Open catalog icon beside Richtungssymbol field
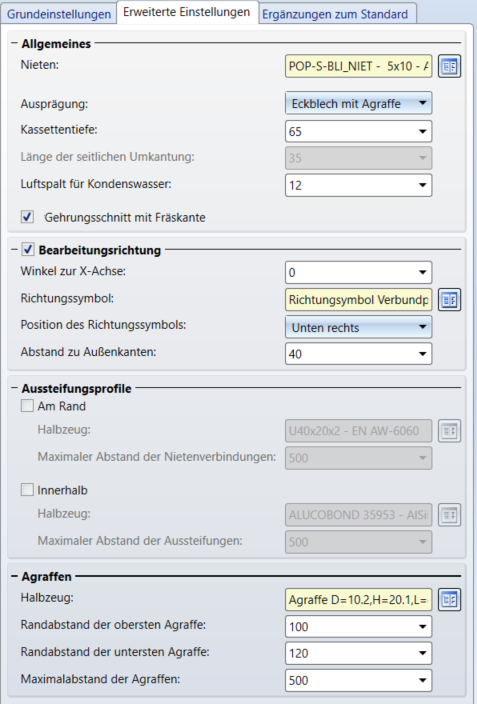This screenshot has height=704, width=477. (x=449, y=300)
